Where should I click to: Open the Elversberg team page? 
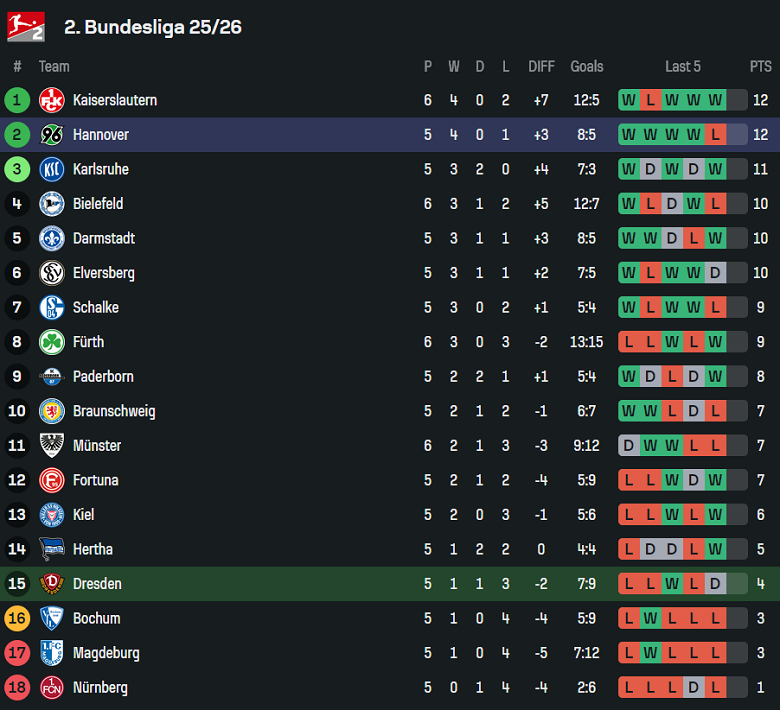103,273
